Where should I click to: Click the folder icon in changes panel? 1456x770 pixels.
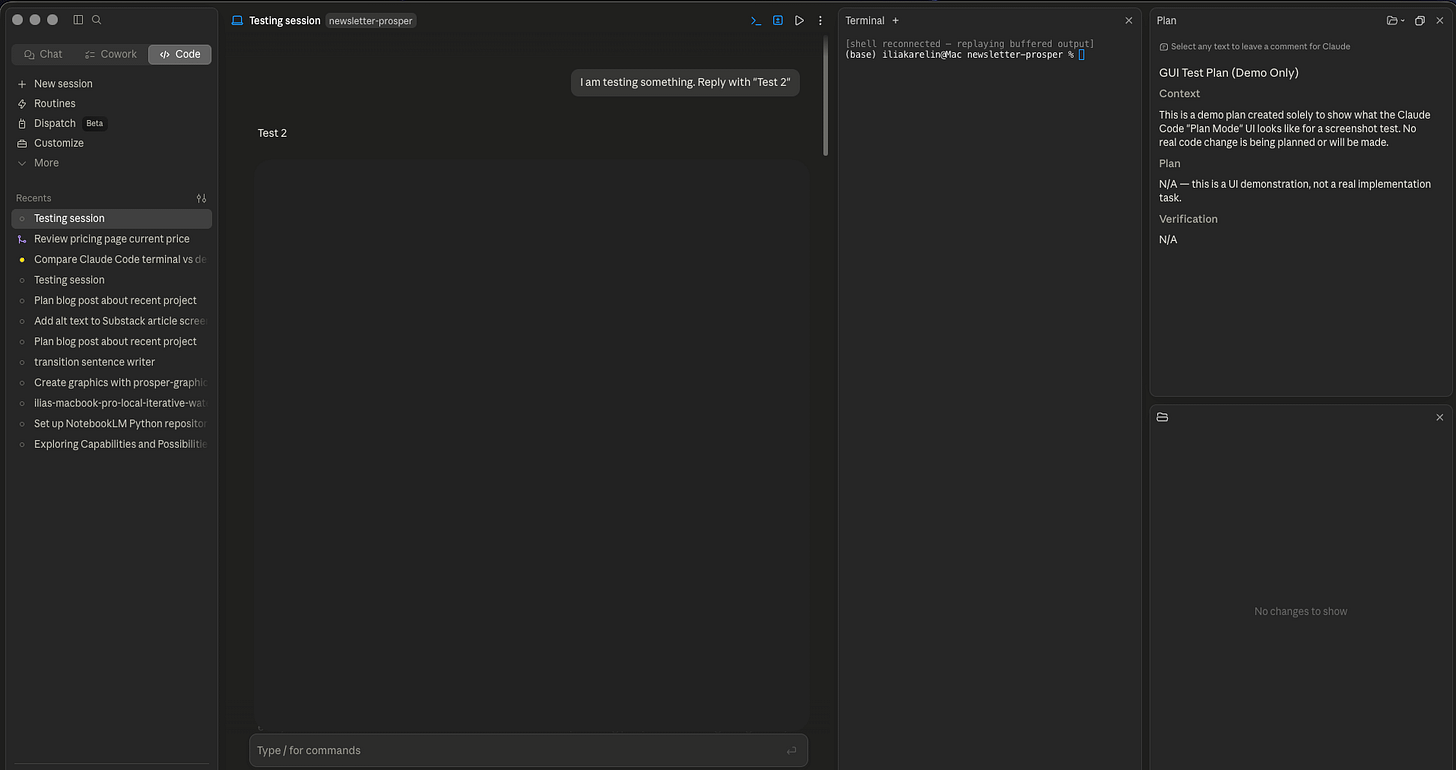pyautogui.click(x=1162, y=417)
